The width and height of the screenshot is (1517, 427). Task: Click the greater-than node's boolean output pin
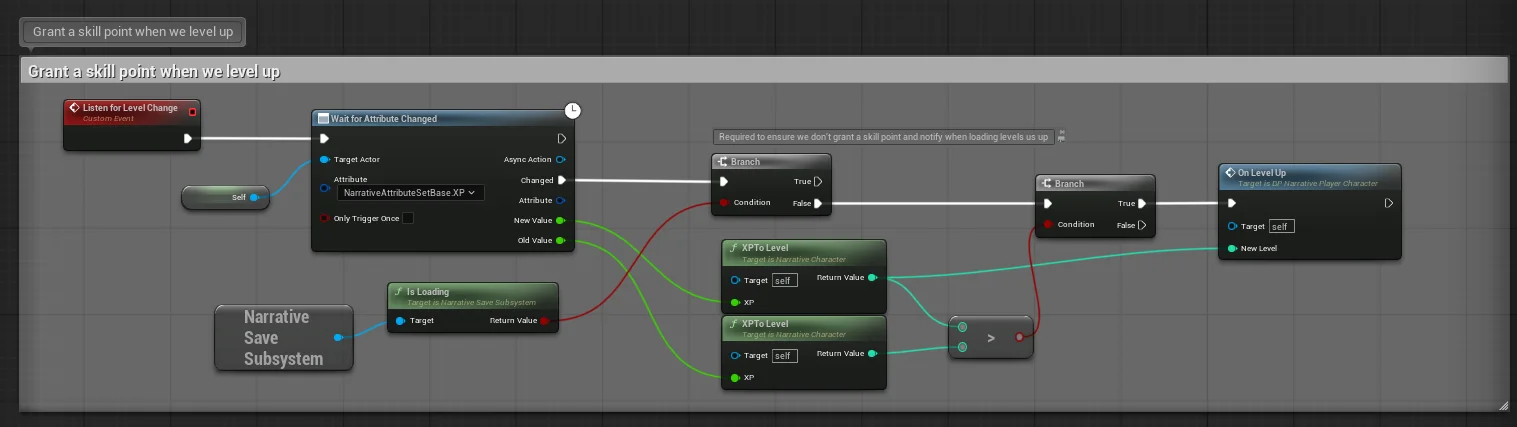tap(1020, 337)
